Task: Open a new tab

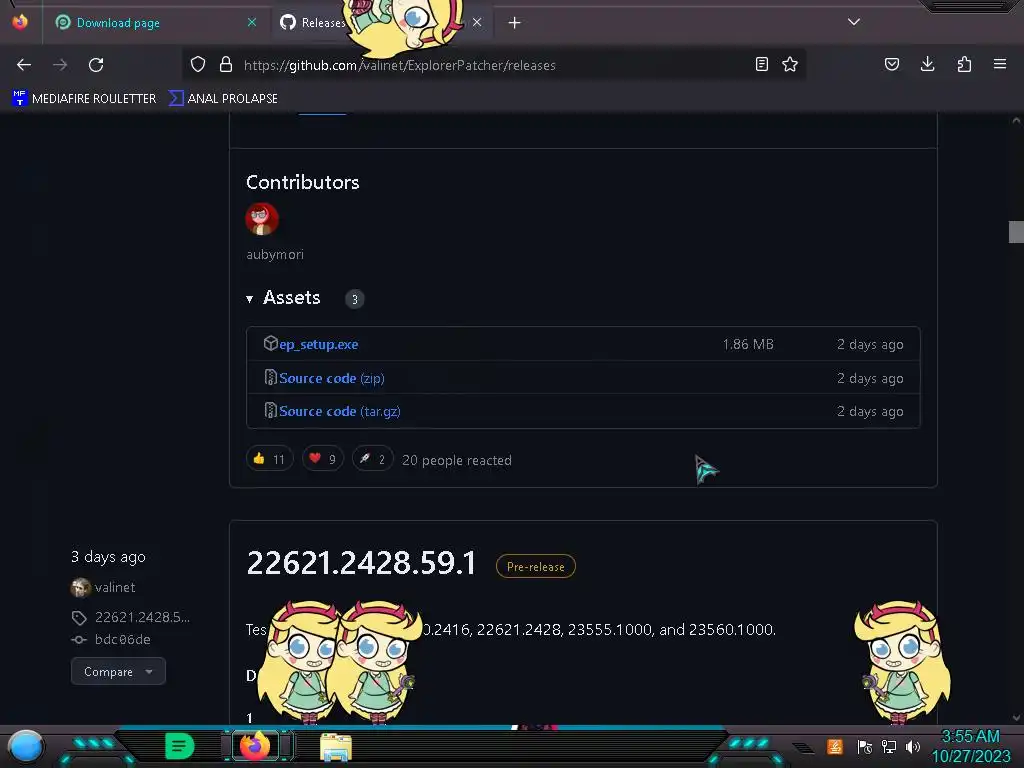Action: (515, 23)
